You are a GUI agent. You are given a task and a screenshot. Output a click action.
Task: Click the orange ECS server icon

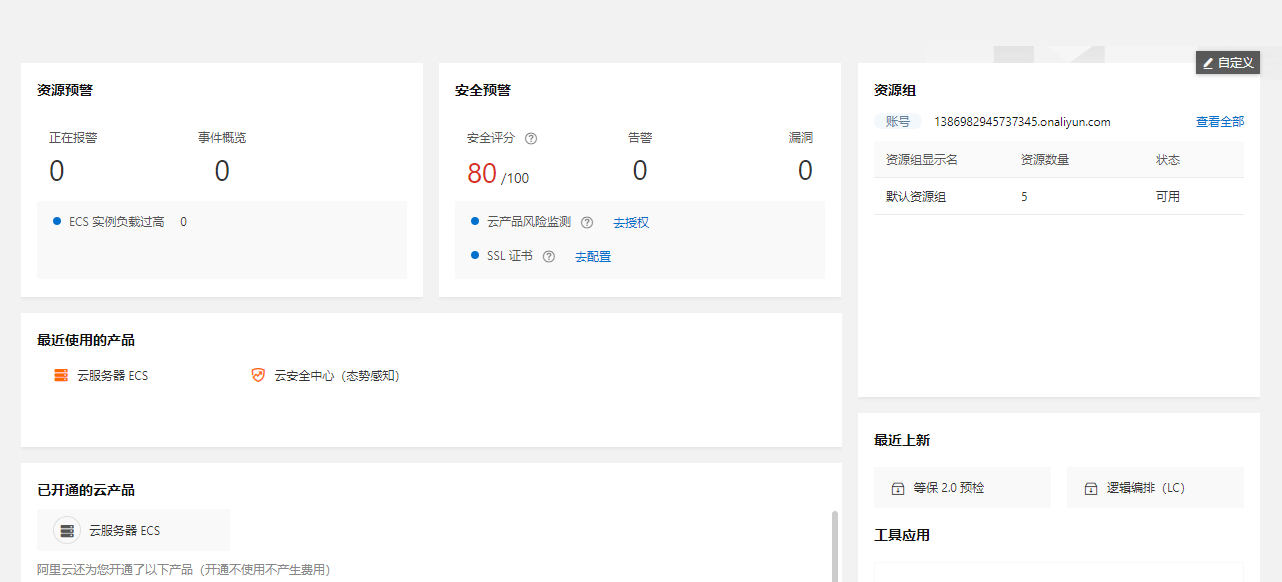click(x=61, y=375)
